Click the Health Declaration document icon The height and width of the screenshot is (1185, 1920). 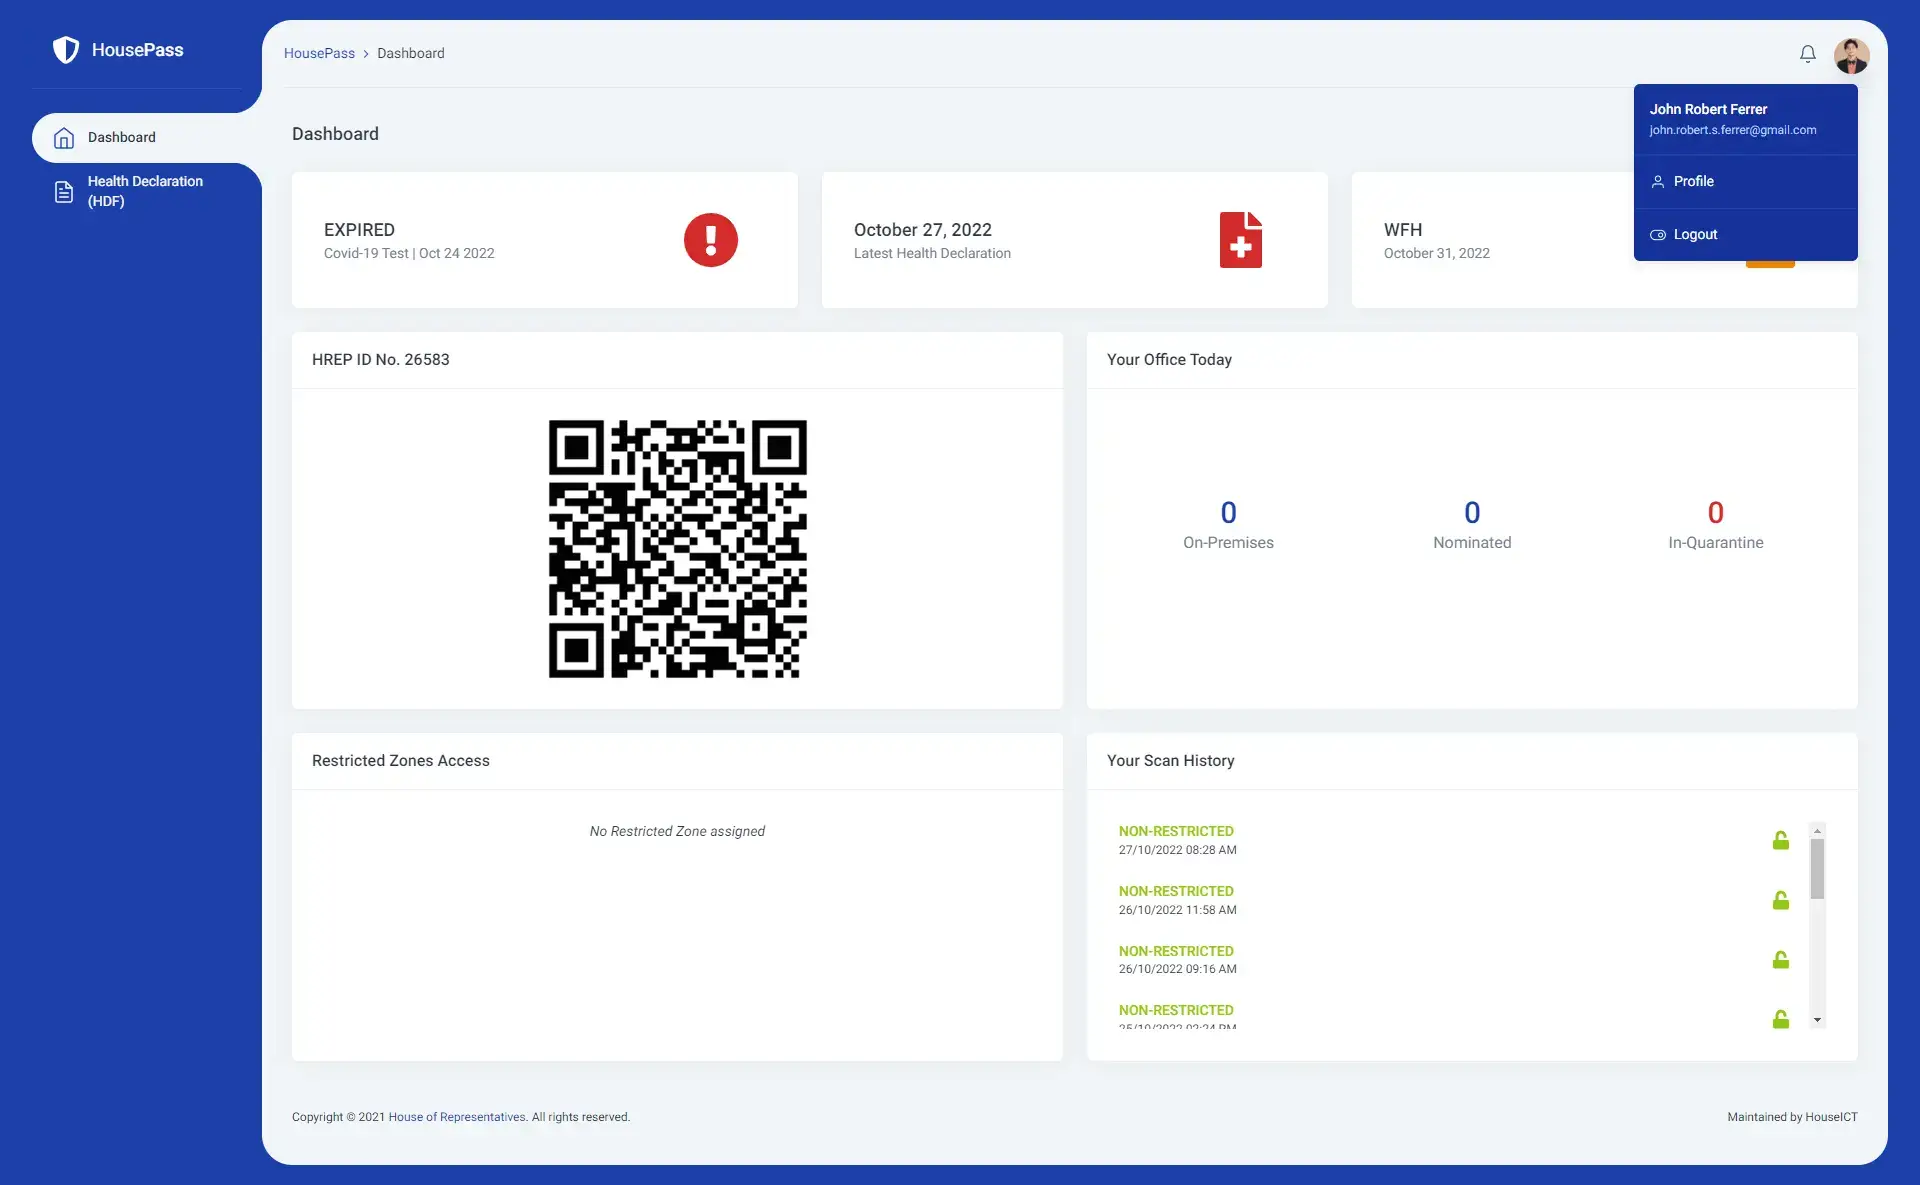(x=64, y=192)
